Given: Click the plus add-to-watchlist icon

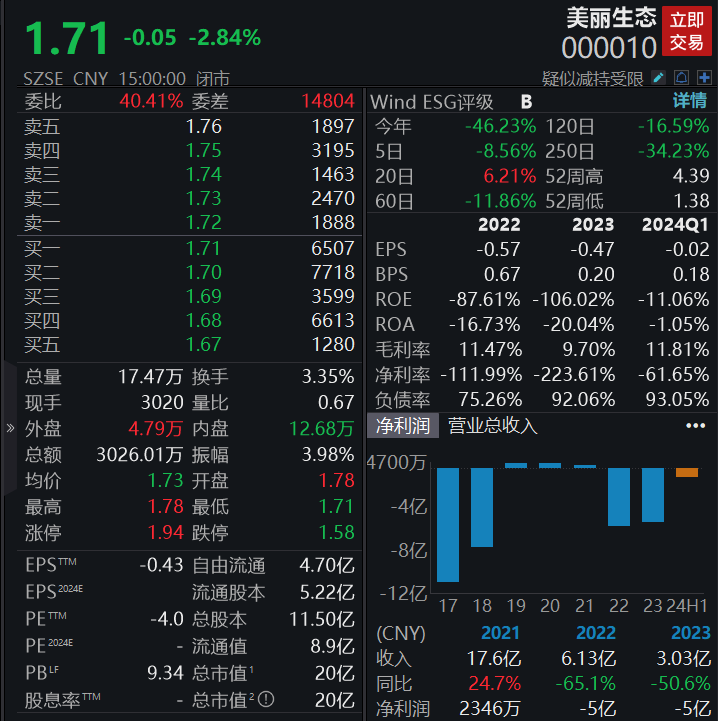Looking at the screenshot, I should pyautogui.click(x=703, y=78).
